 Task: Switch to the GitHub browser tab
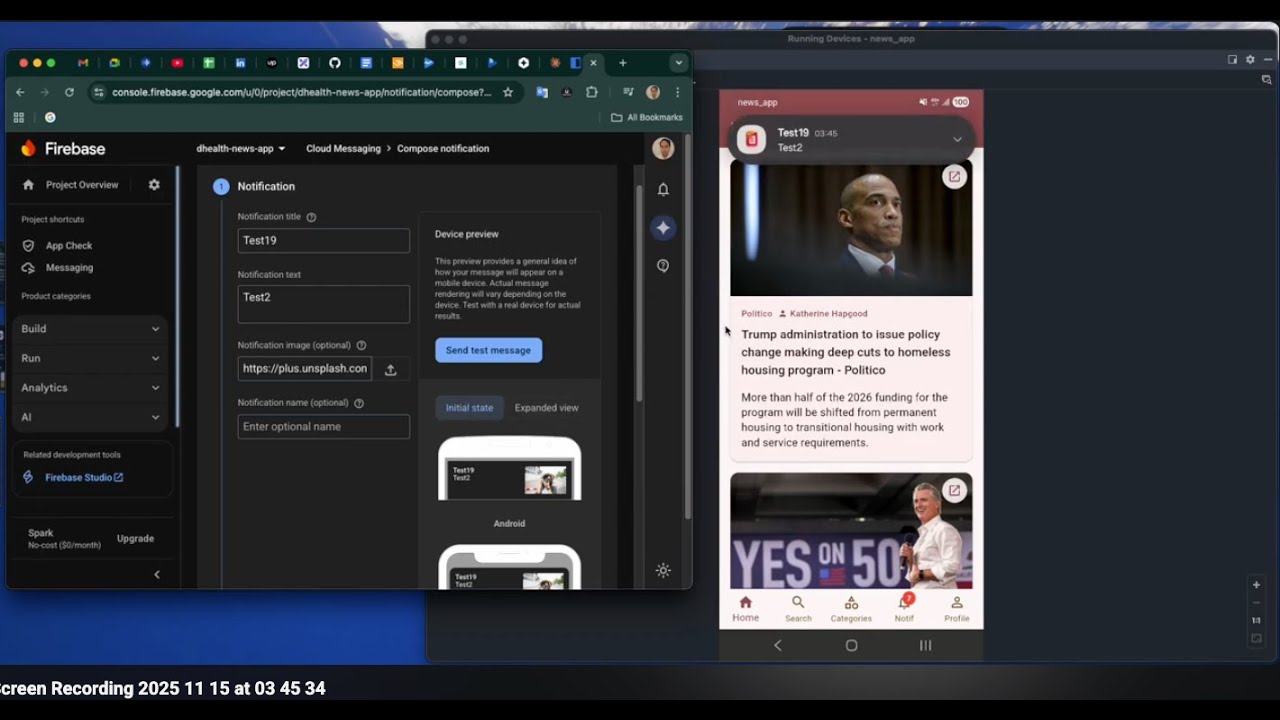pos(334,63)
